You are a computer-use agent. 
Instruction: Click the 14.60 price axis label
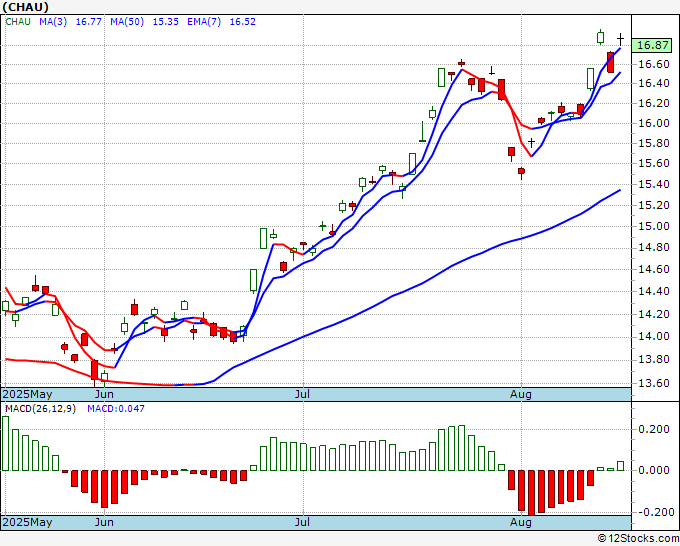(654, 269)
